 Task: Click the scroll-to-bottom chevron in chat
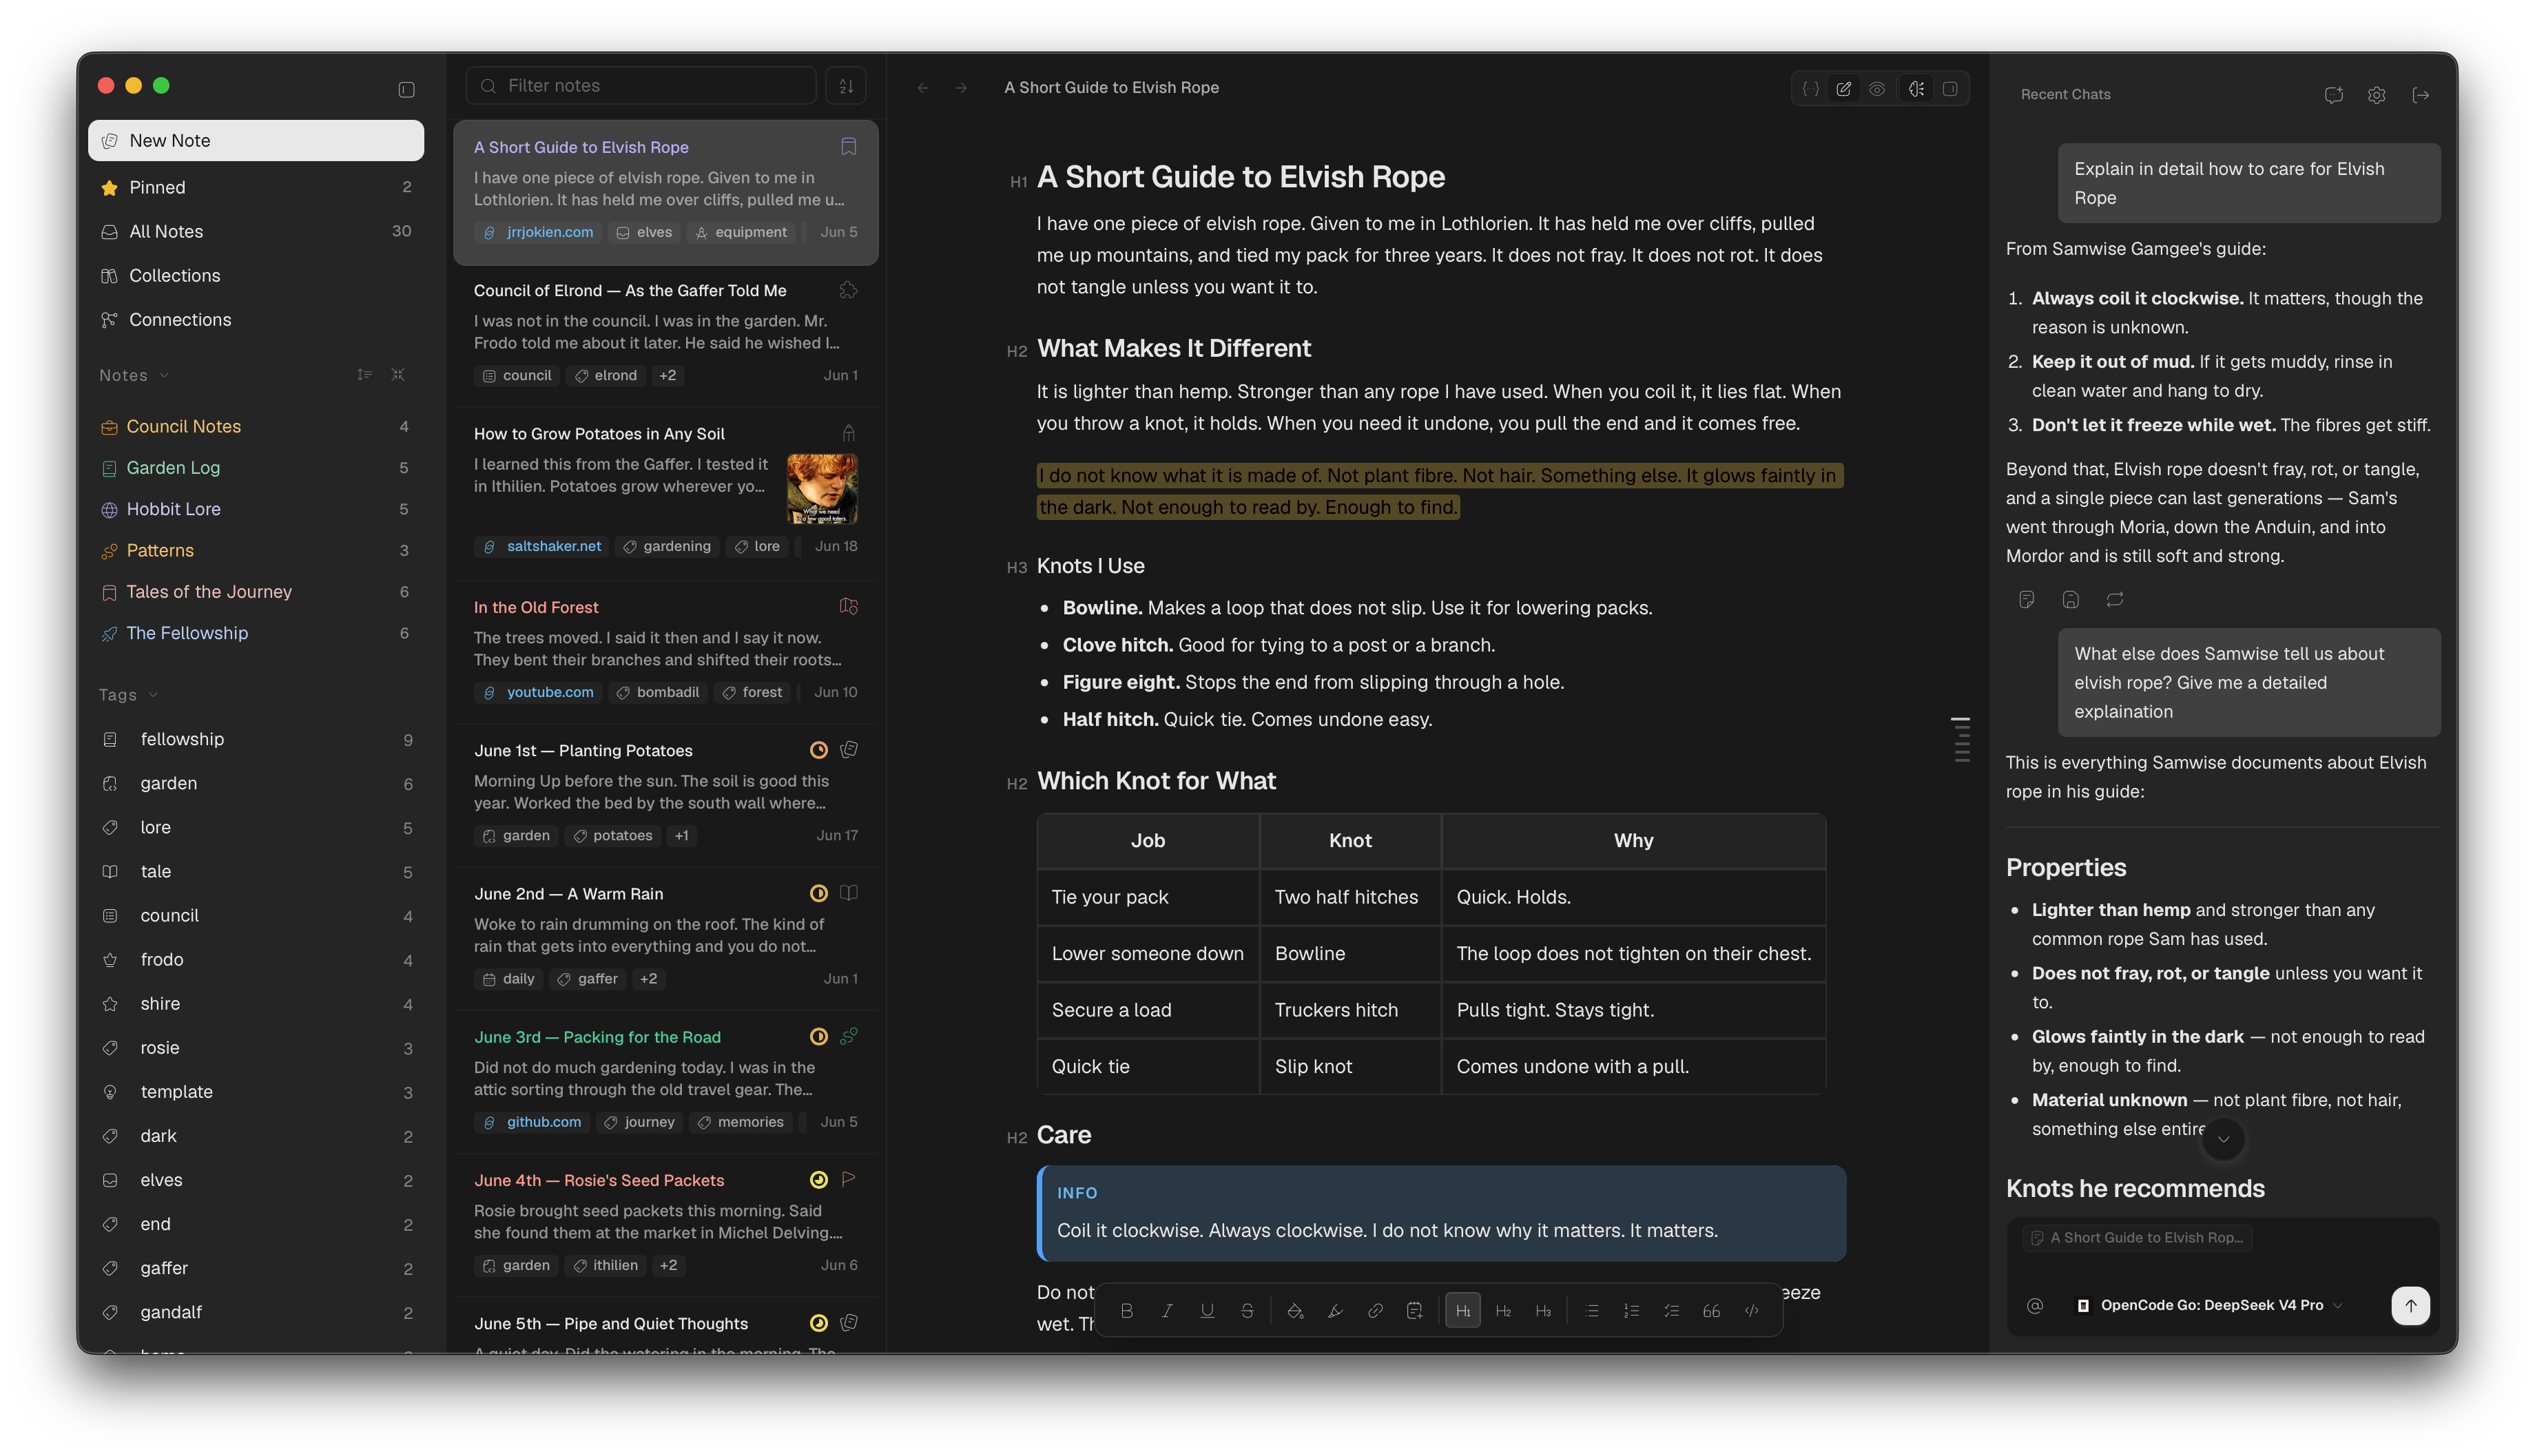point(2223,1139)
